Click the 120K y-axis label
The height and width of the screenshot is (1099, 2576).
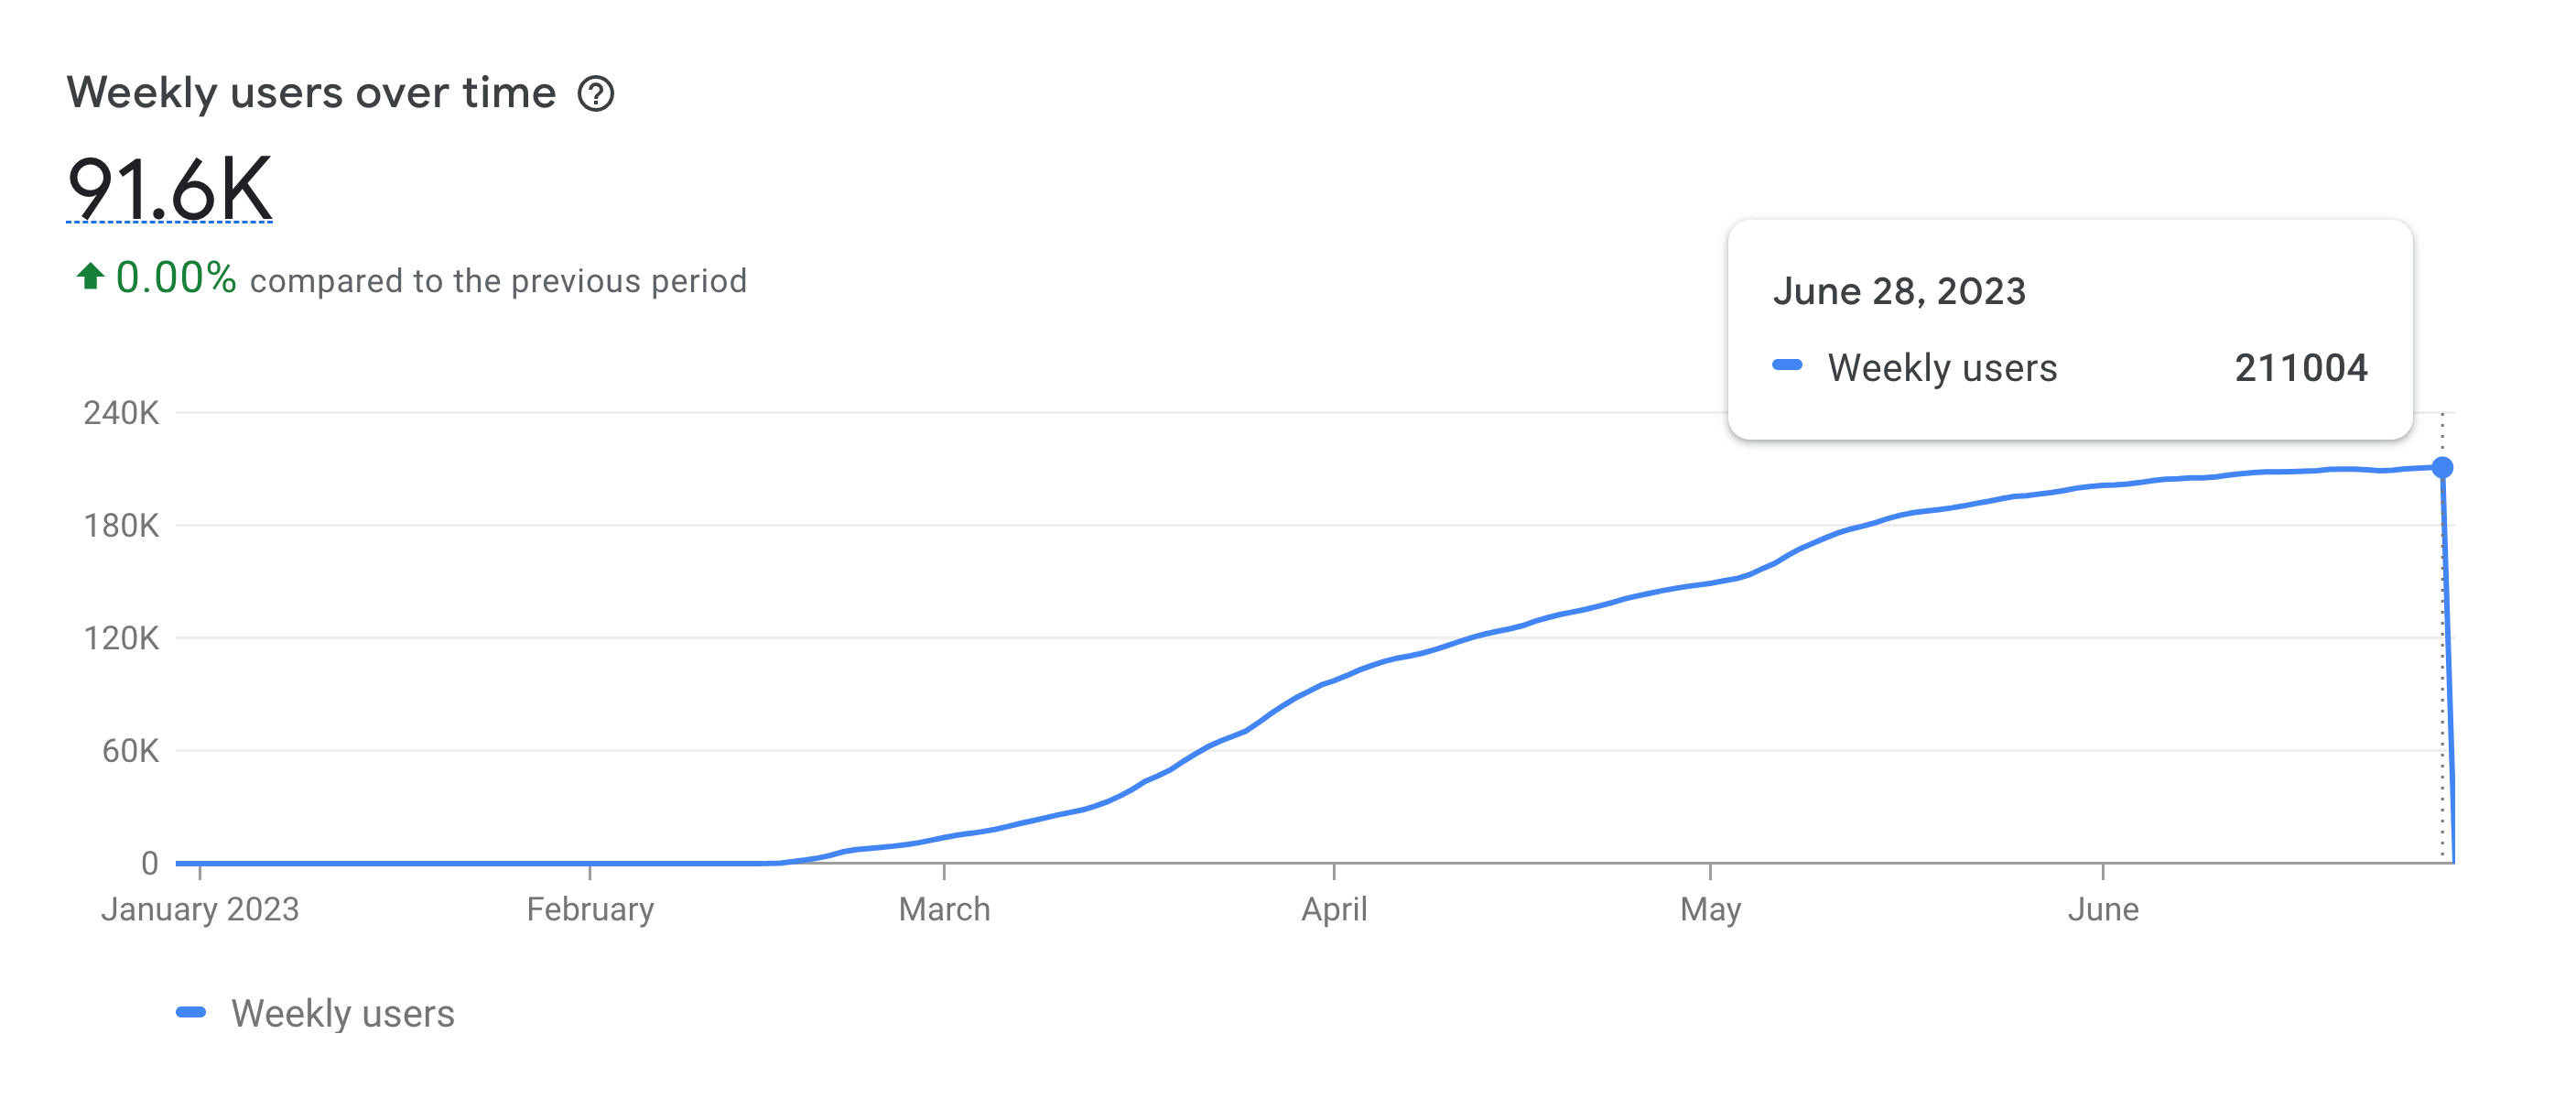pos(121,638)
